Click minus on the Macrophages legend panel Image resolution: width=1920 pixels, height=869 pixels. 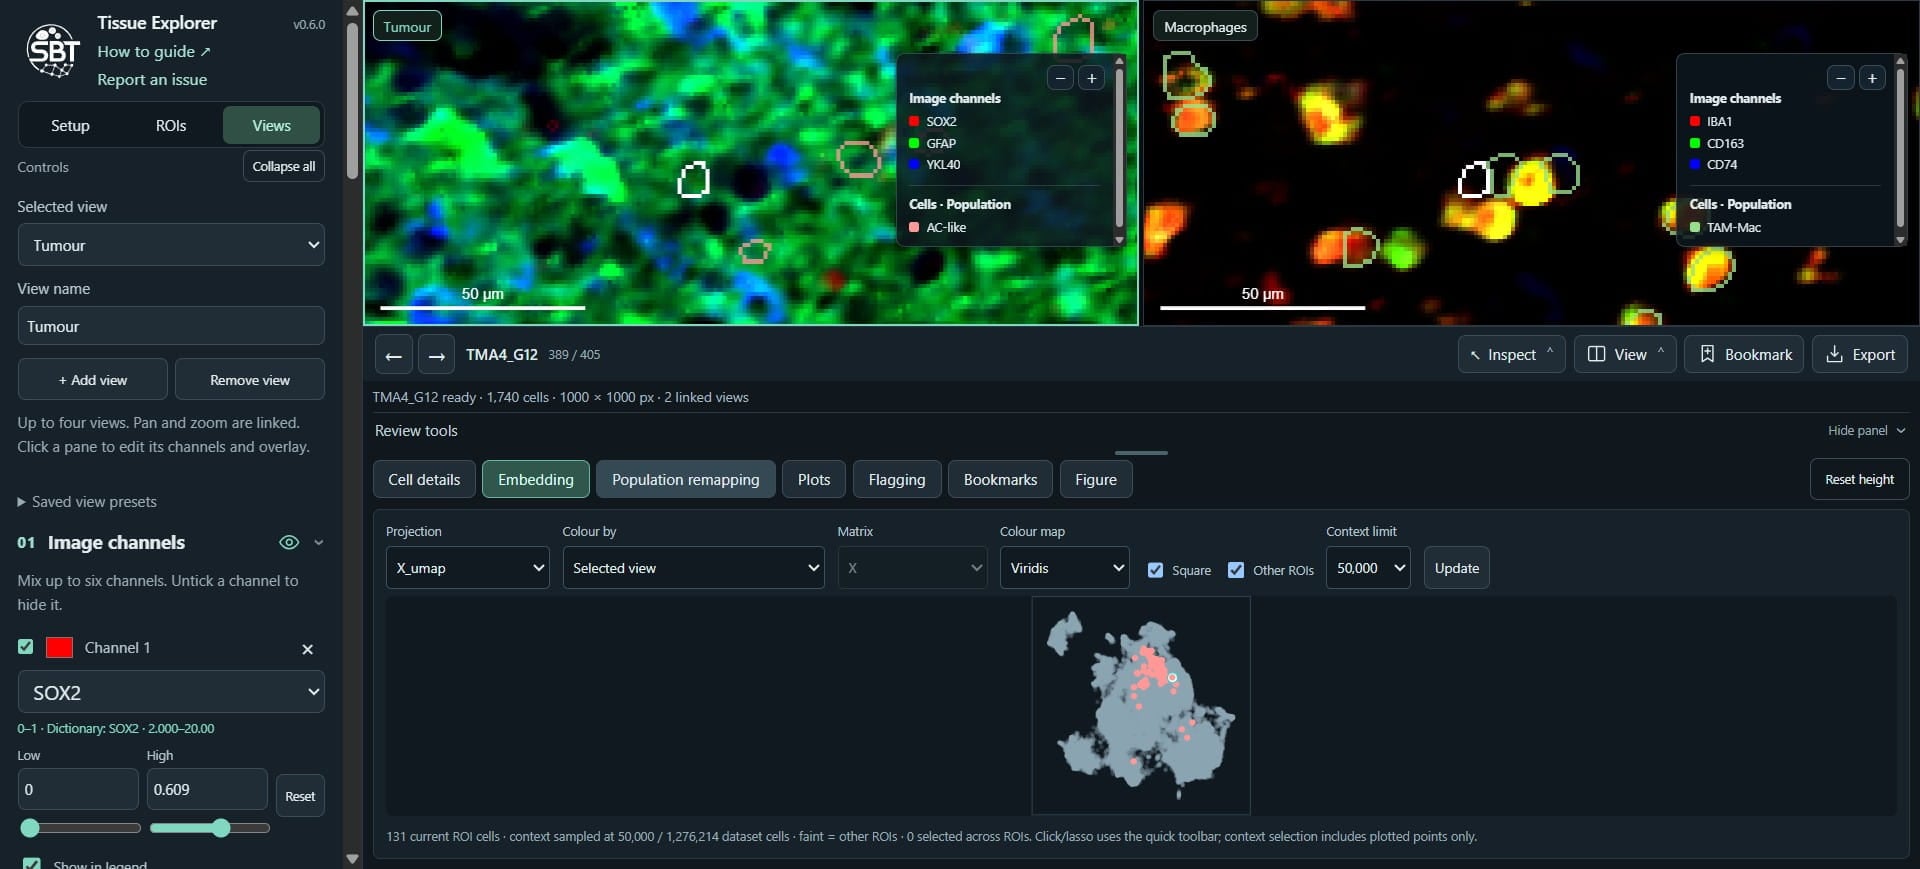coord(1841,78)
